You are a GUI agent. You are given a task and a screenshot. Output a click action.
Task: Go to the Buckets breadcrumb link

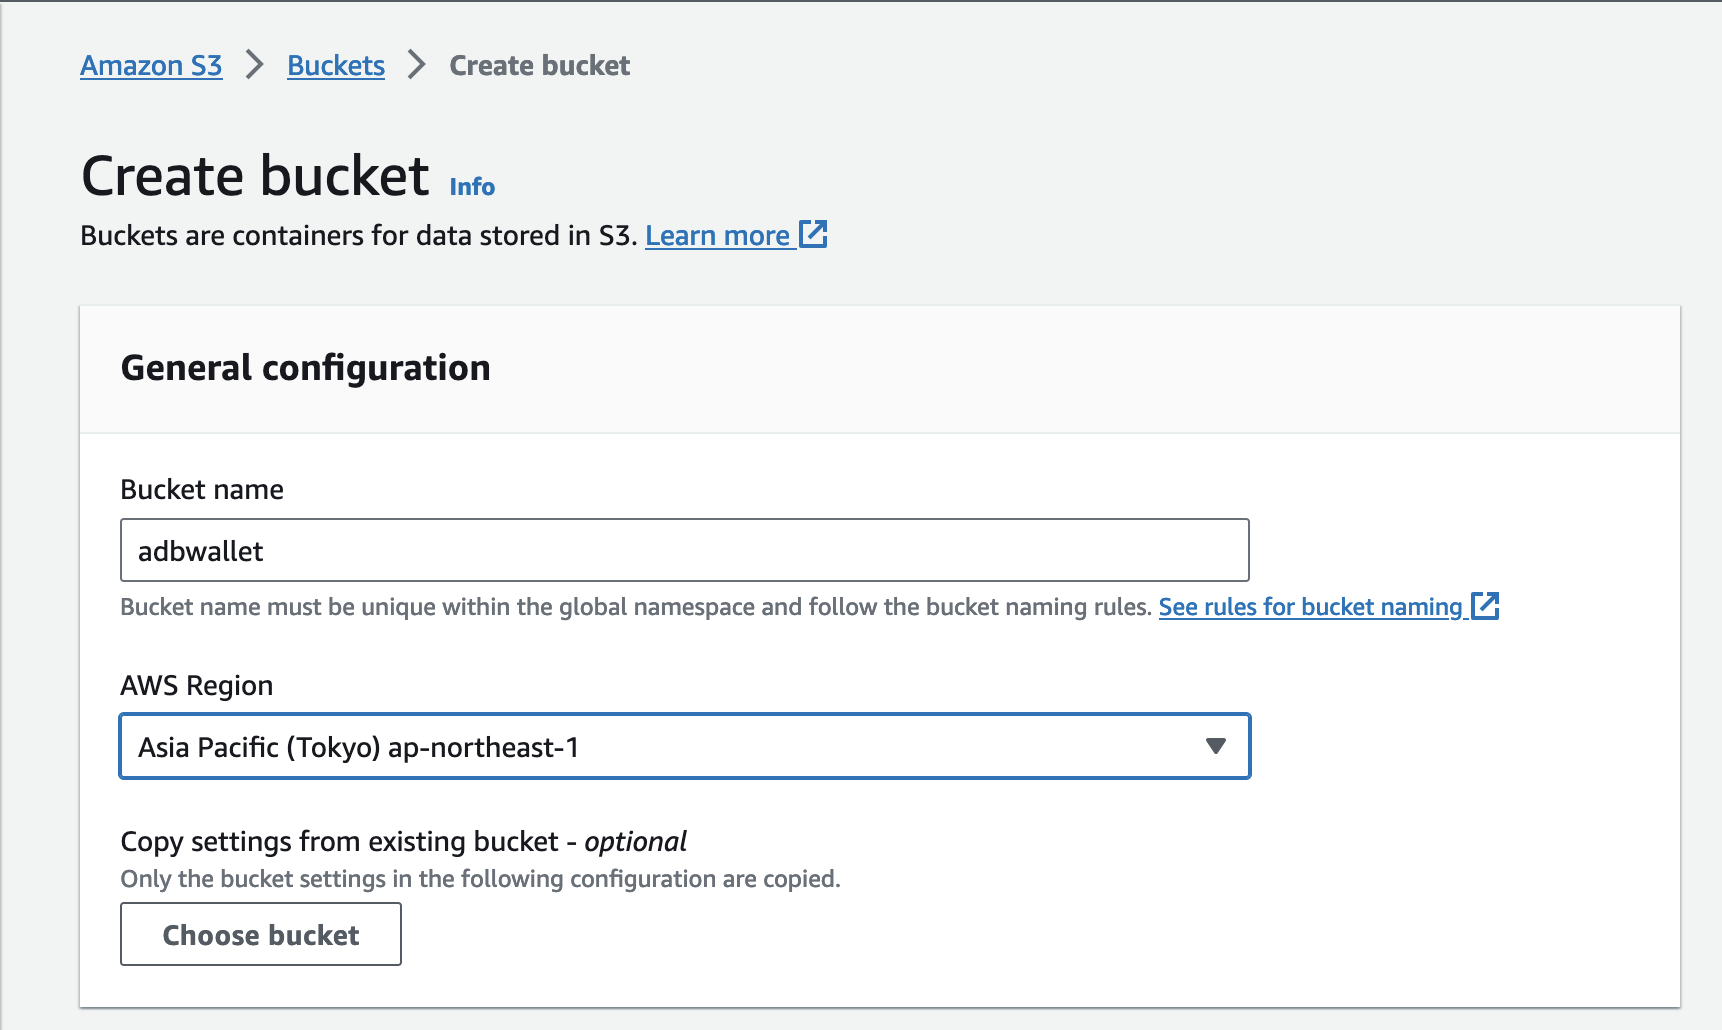click(x=336, y=66)
